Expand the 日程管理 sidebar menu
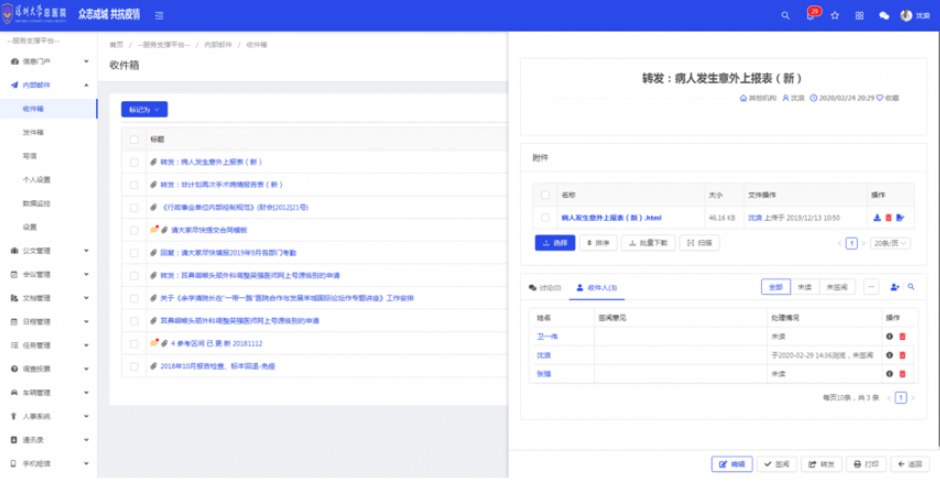This screenshot has height=482, width=940. [49, 322]
